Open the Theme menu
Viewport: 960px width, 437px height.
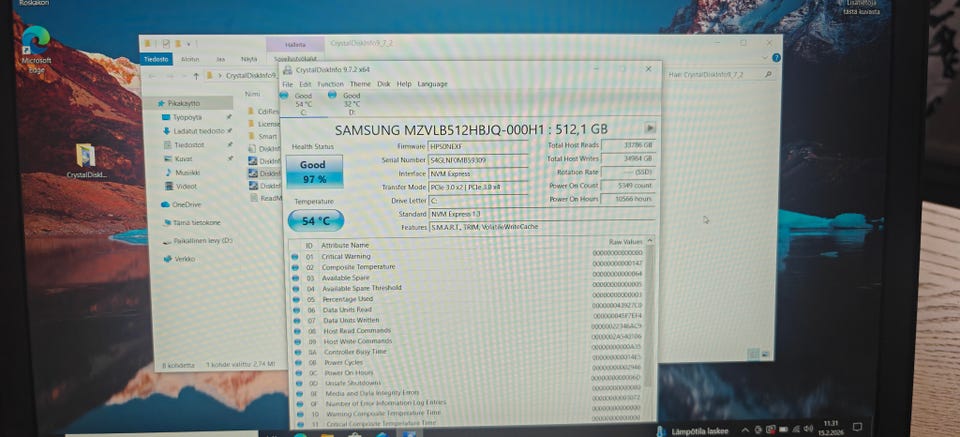[x=360, y=84]
